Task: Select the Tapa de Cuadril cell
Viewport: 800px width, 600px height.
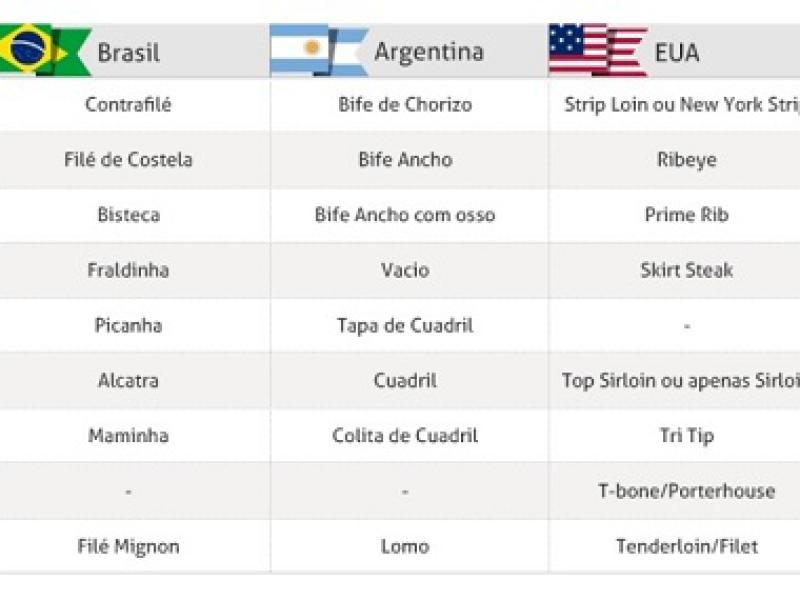Action: [405, 325]
